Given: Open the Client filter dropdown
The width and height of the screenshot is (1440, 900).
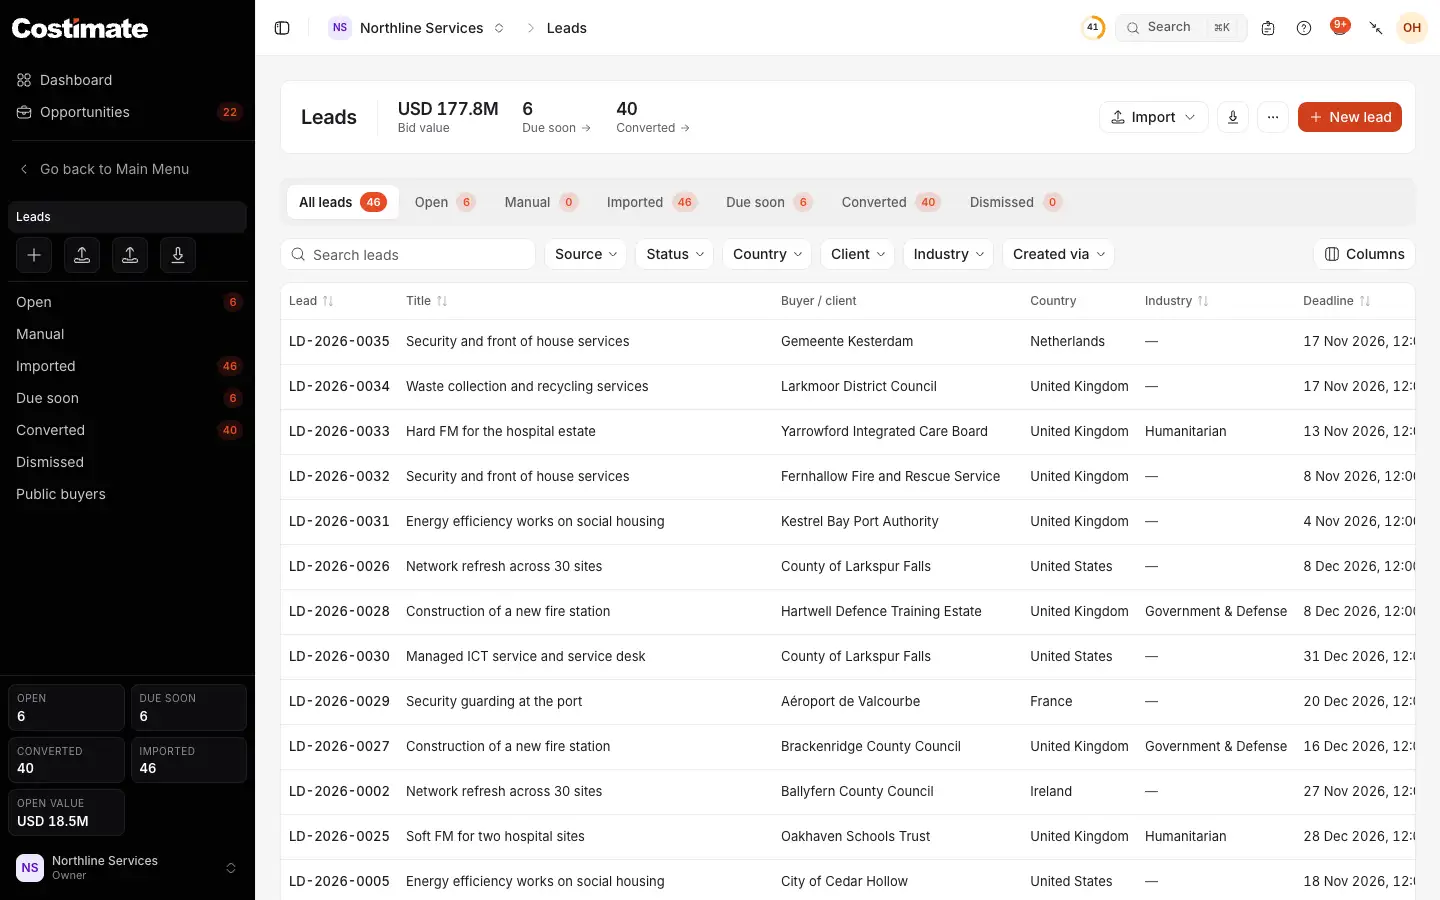Looking at the screenshot, I should coord(858,254).
